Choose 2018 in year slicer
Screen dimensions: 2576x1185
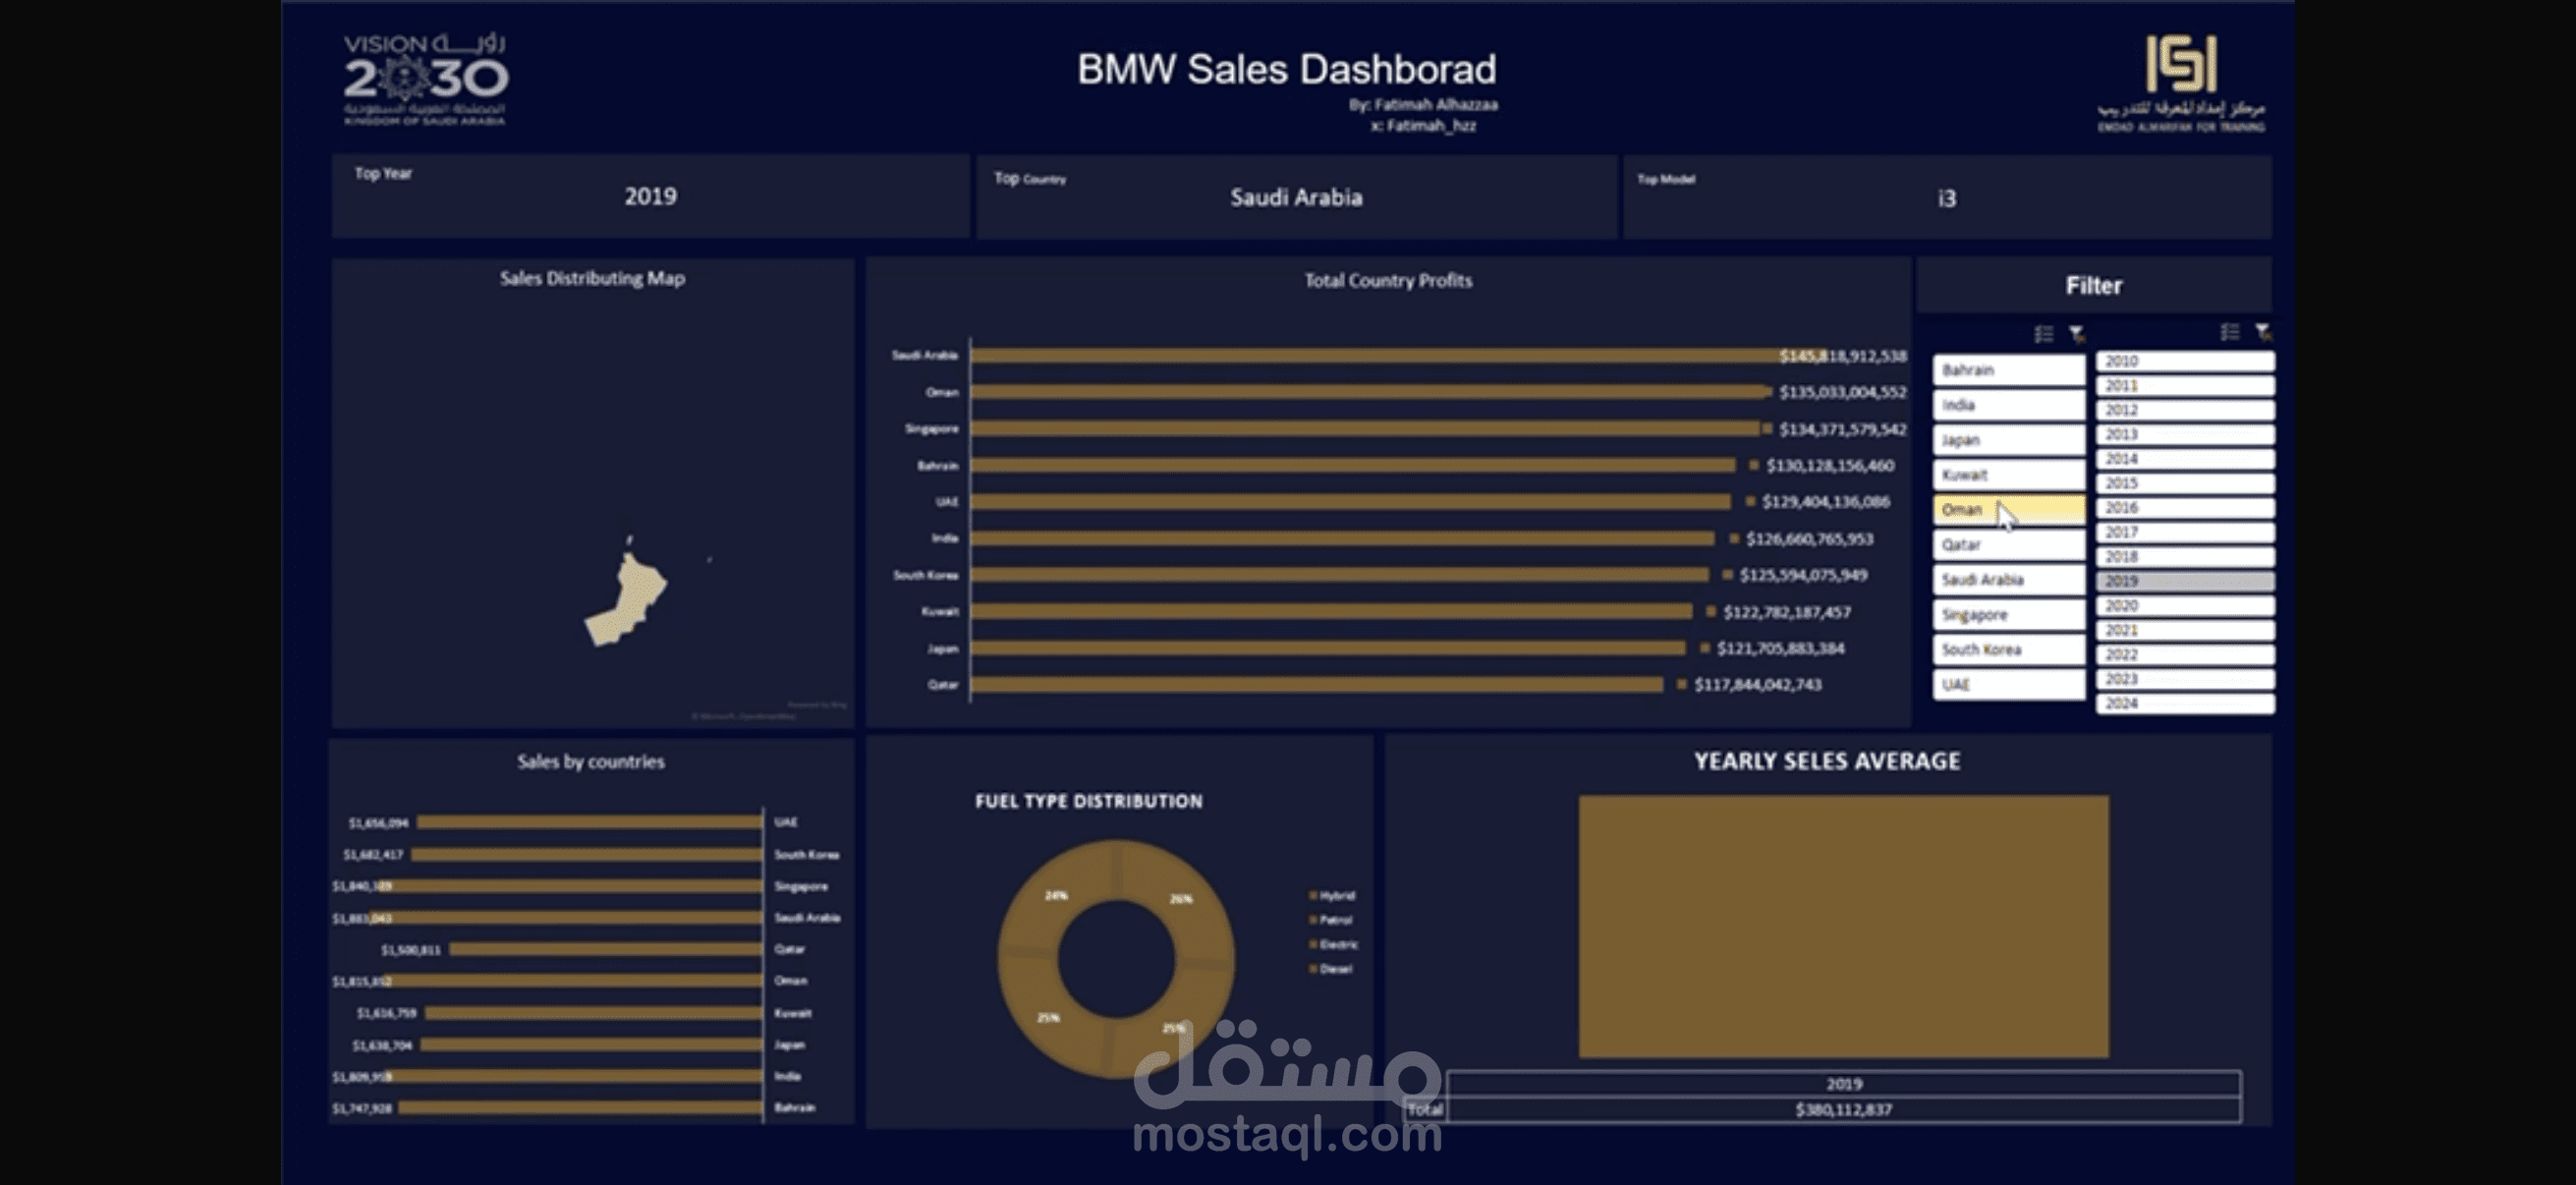tap(2185, 557)
